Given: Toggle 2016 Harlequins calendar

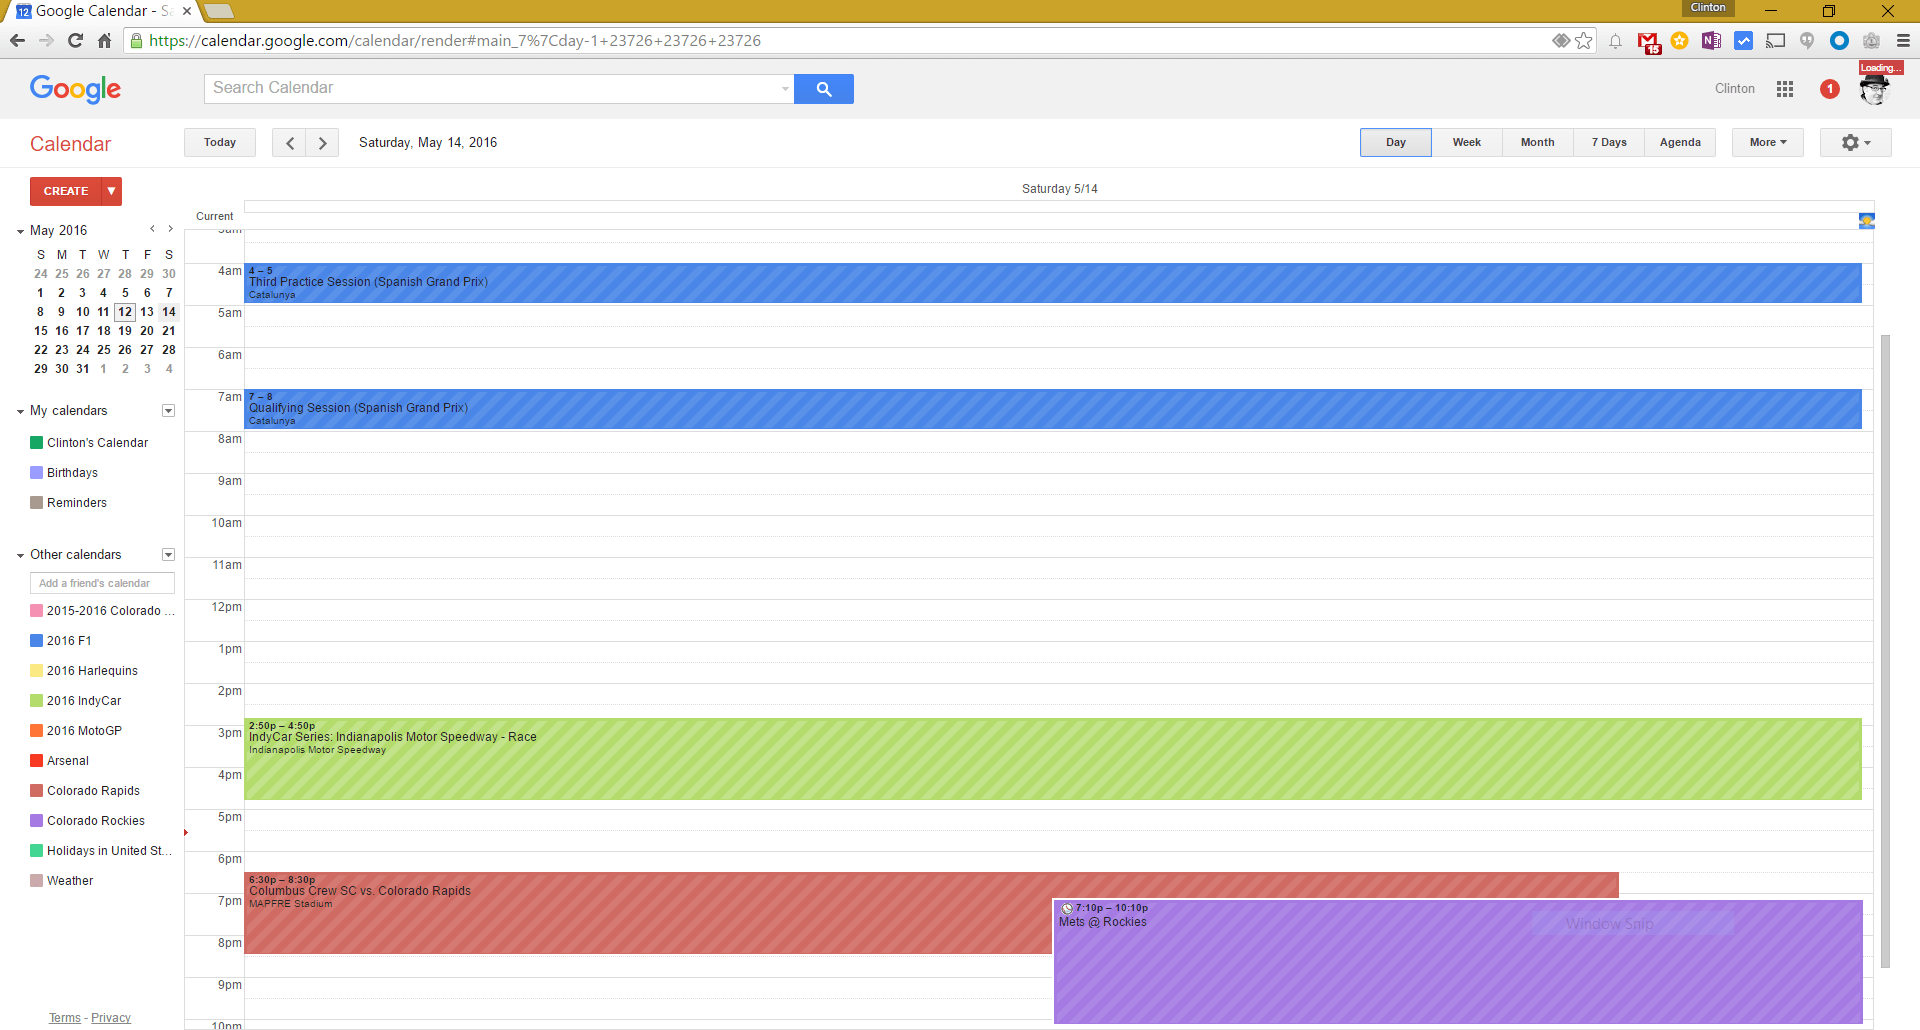Looking at the screenshot, I should [36, 671].
